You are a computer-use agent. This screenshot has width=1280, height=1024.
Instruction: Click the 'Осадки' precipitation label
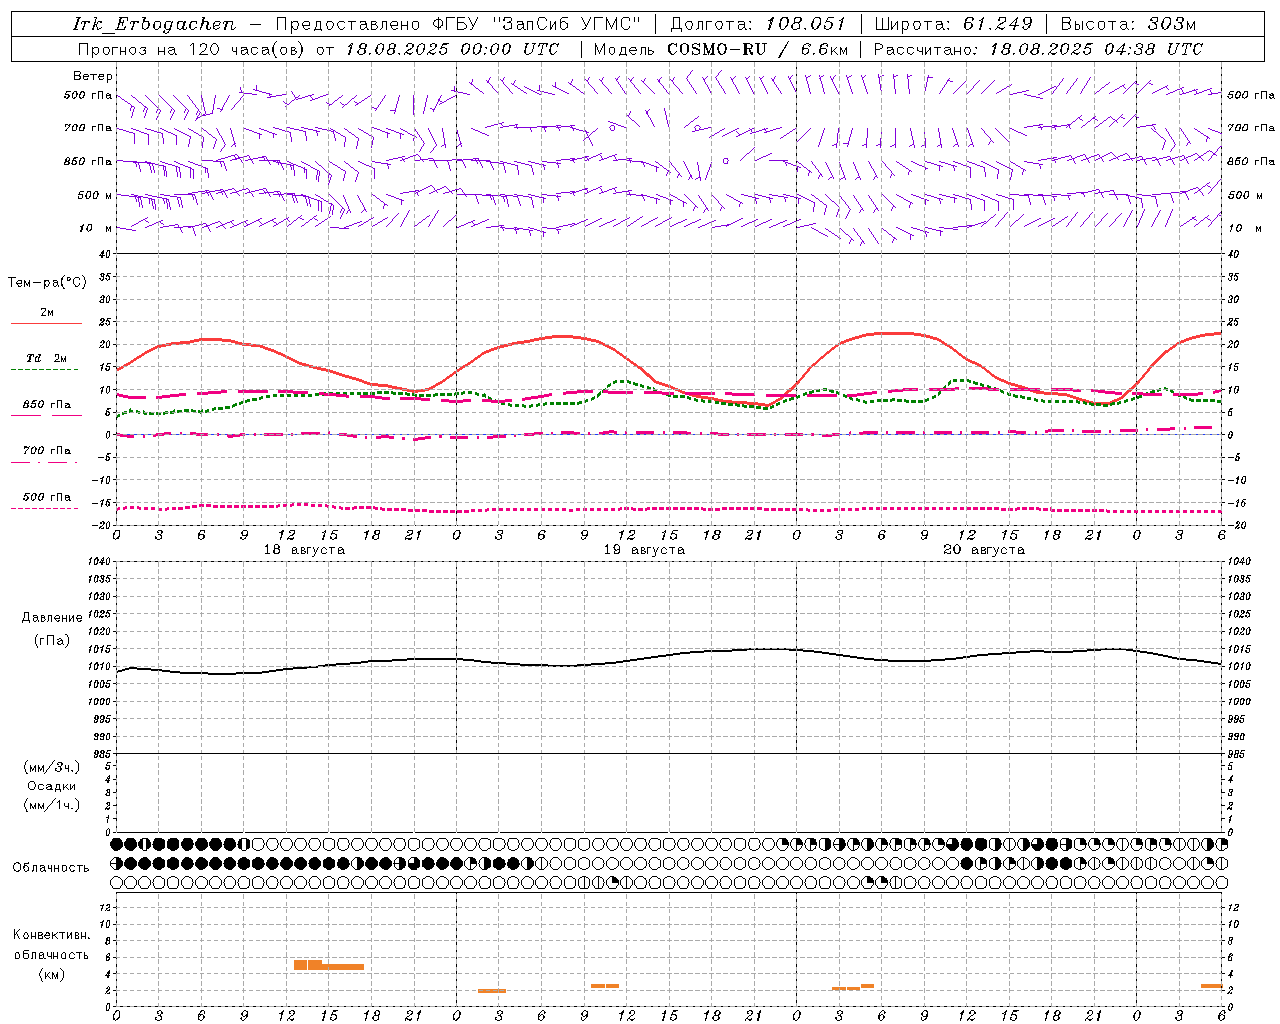coord(52,786)
